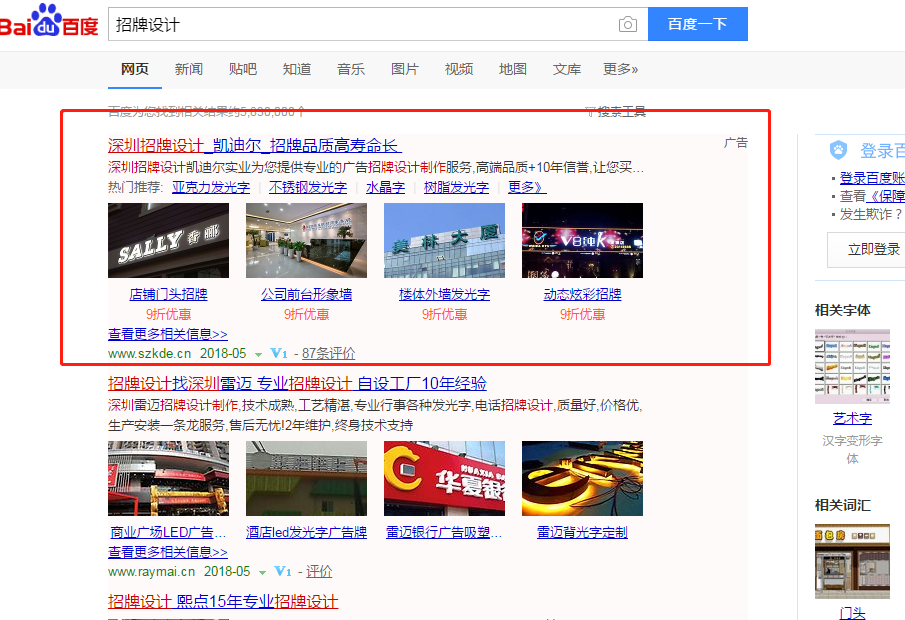The width and height of the screenshot is (905, 620).
Task: Expand the 更多» menu
Action: (x=620, y=69)
